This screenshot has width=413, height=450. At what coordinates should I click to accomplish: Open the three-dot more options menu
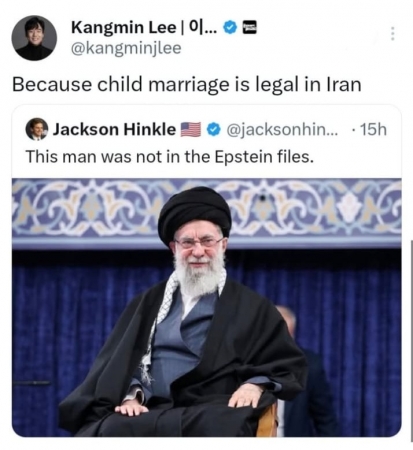(393, 34)
